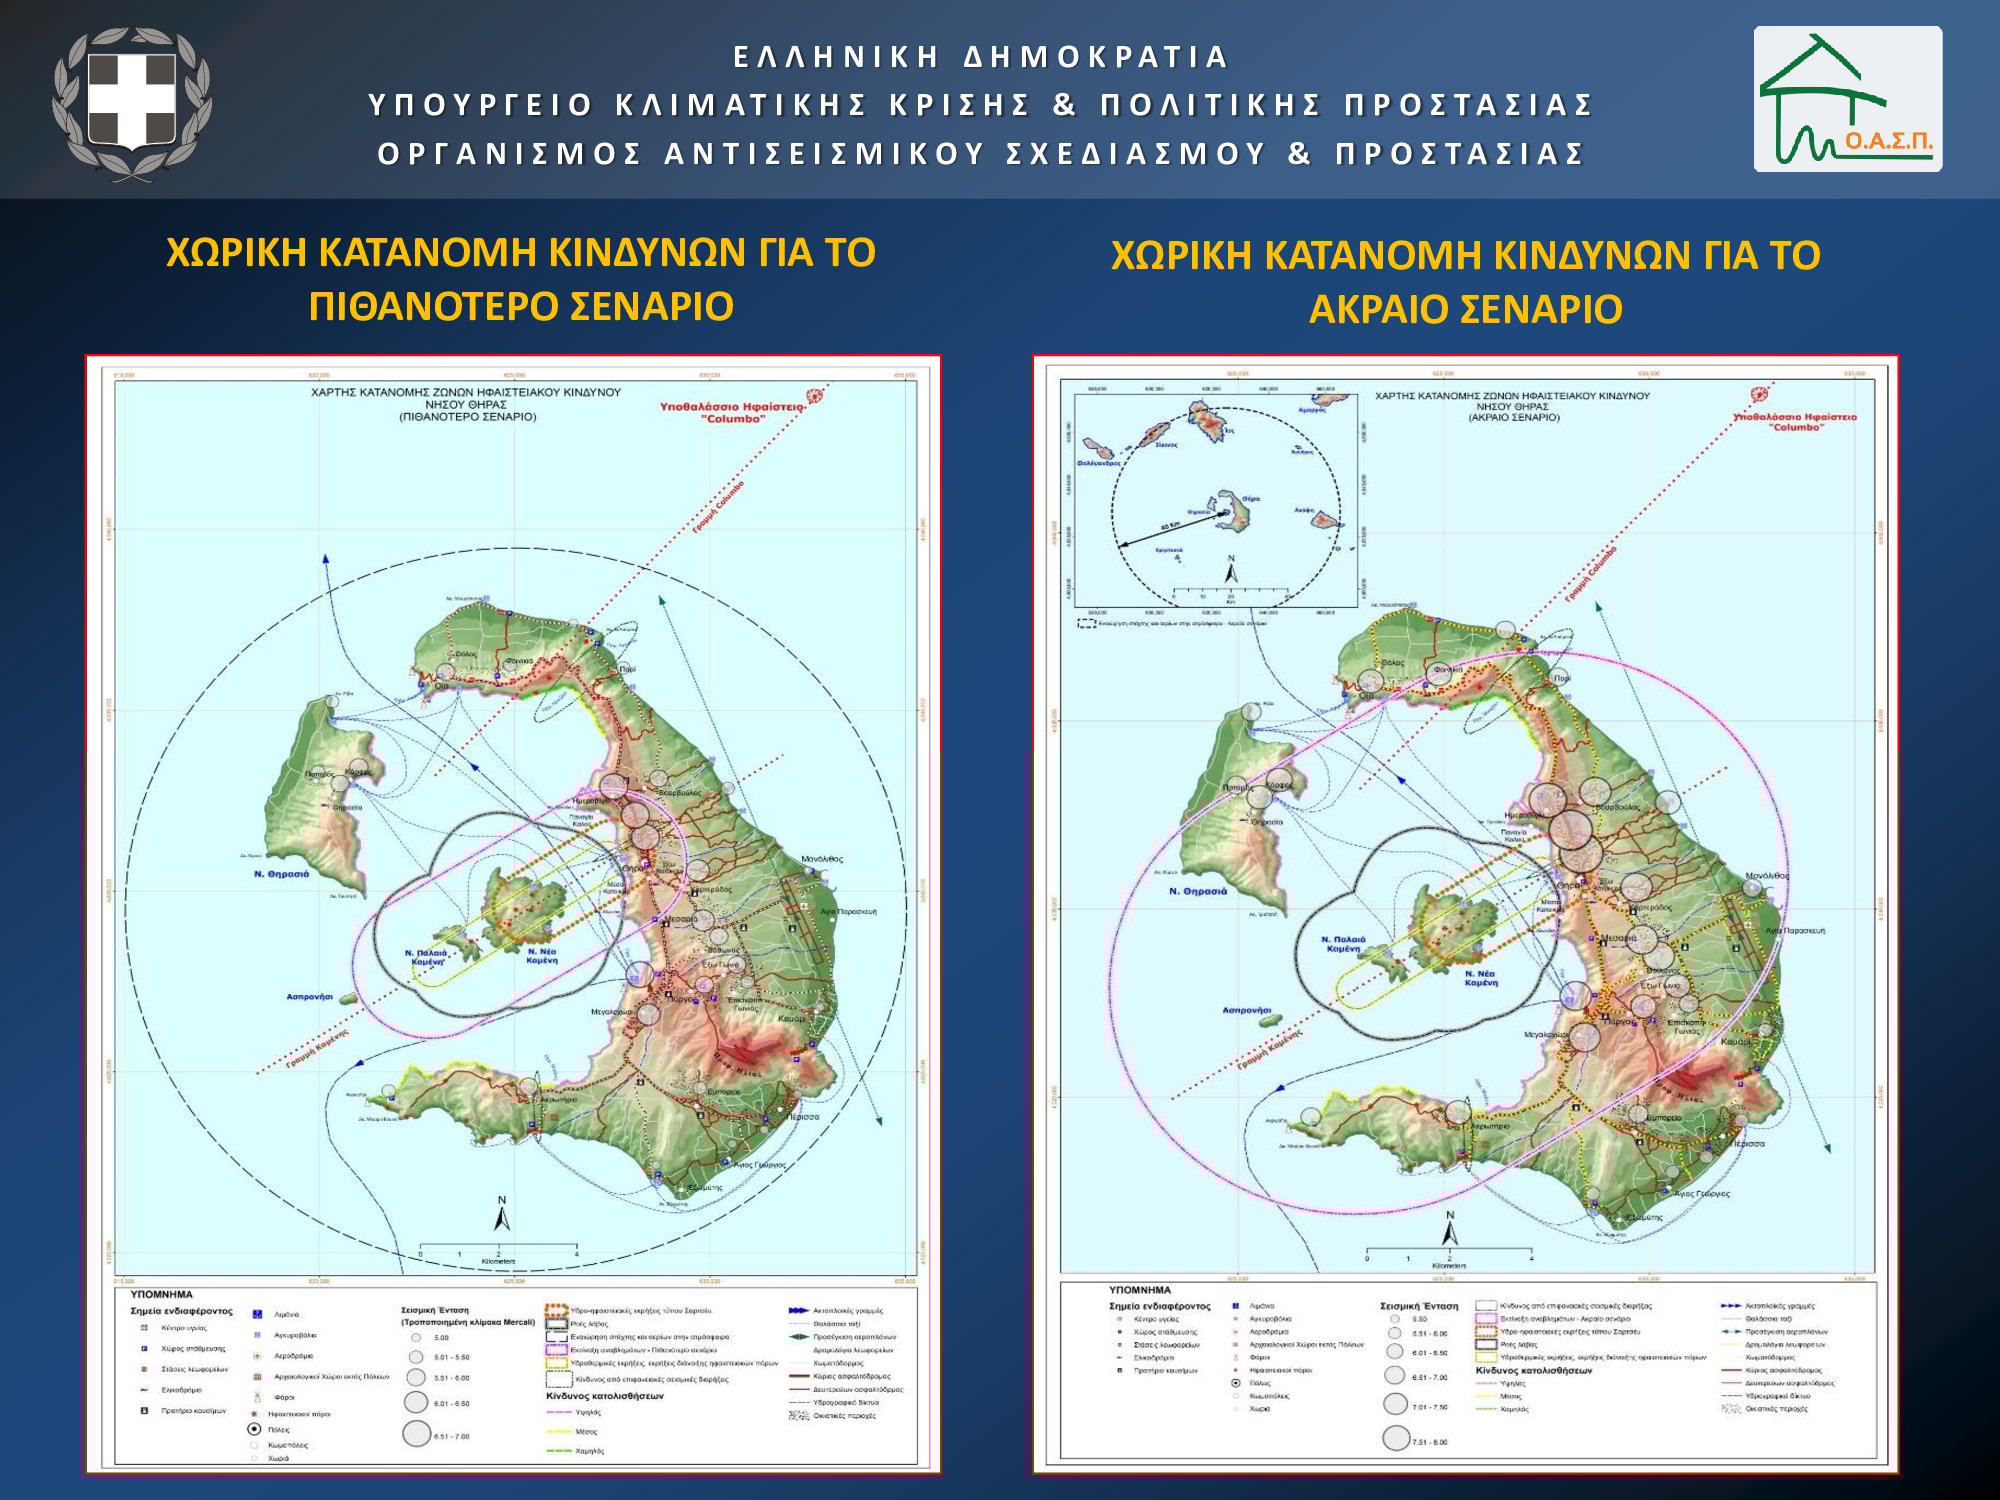Click north arrow below island in ΑΚΡΑΙΟ ΣΕΝΑΡΙΟ map

pyautogui.click(x=1450, y=1229)
